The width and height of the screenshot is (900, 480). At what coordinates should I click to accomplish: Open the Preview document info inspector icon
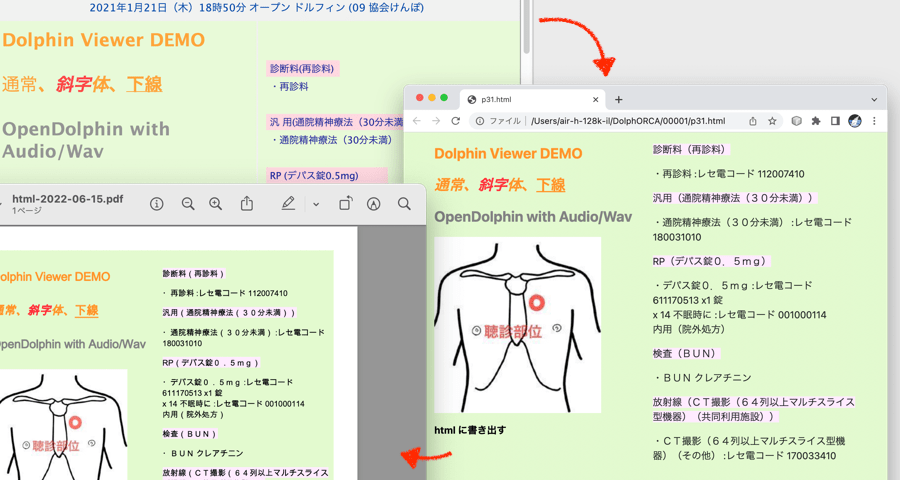pos(156,204)
